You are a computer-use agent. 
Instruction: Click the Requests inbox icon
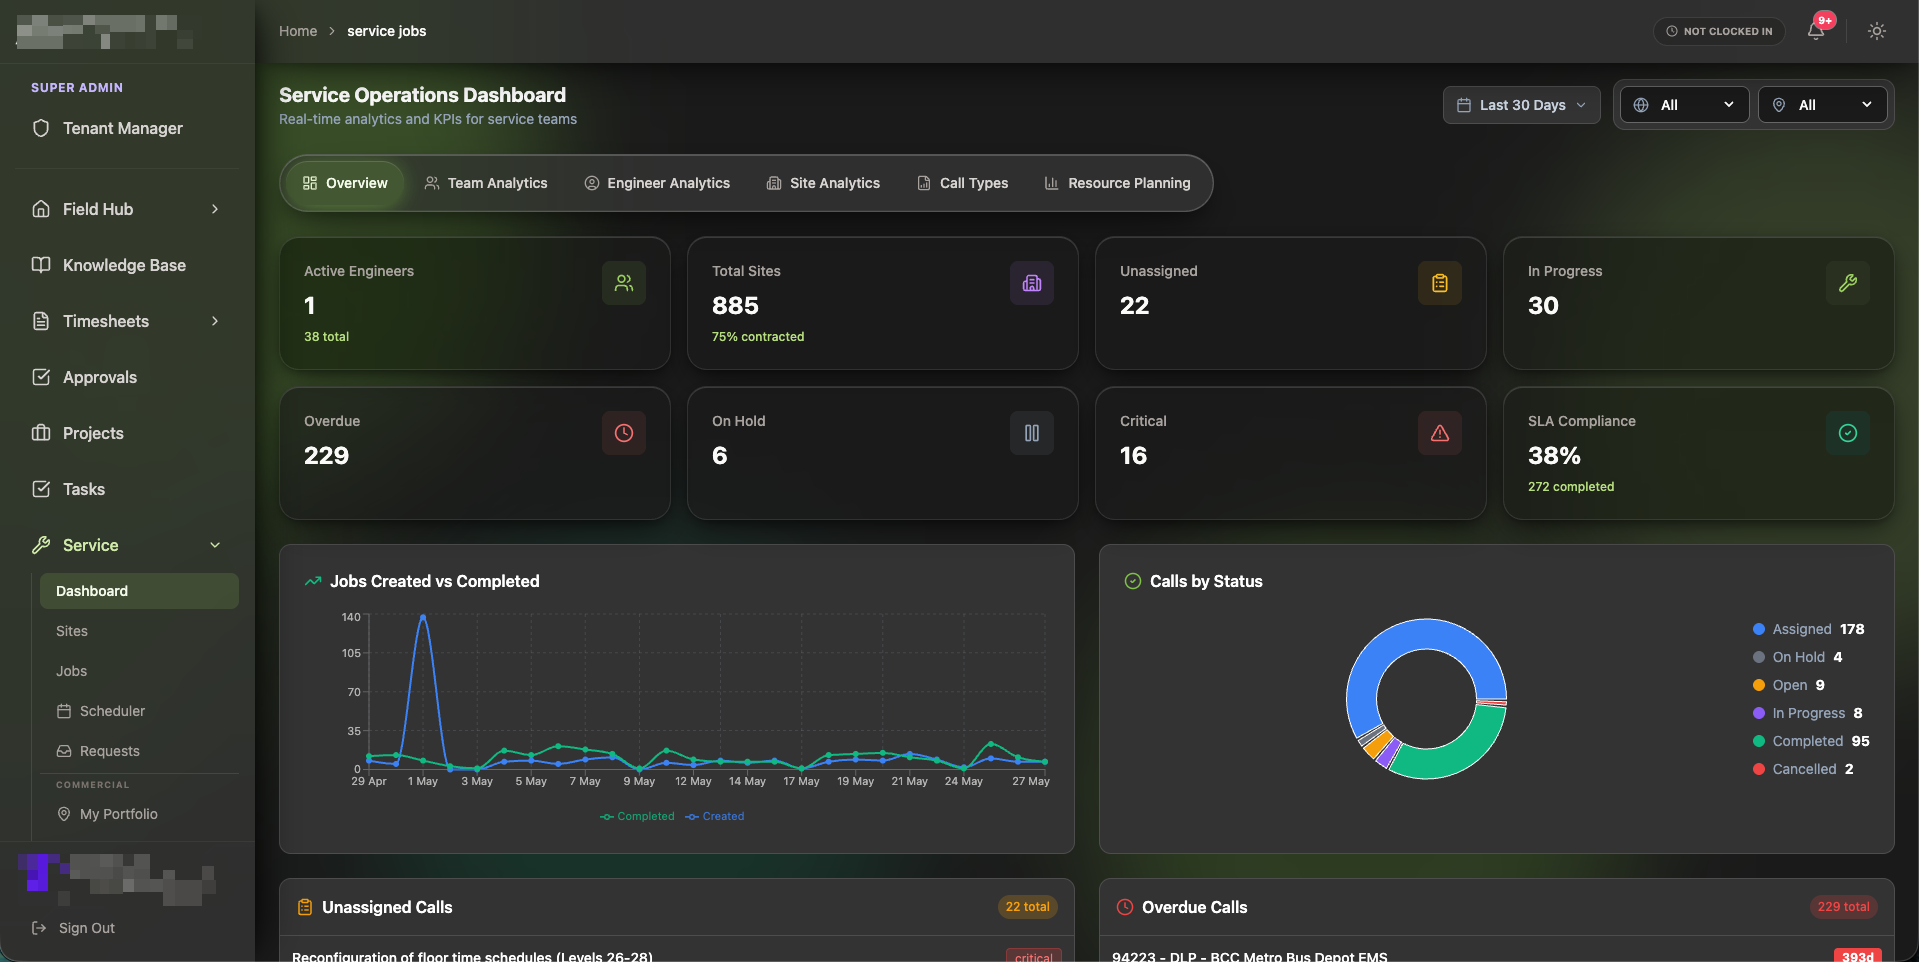click(x=64, y=751)
